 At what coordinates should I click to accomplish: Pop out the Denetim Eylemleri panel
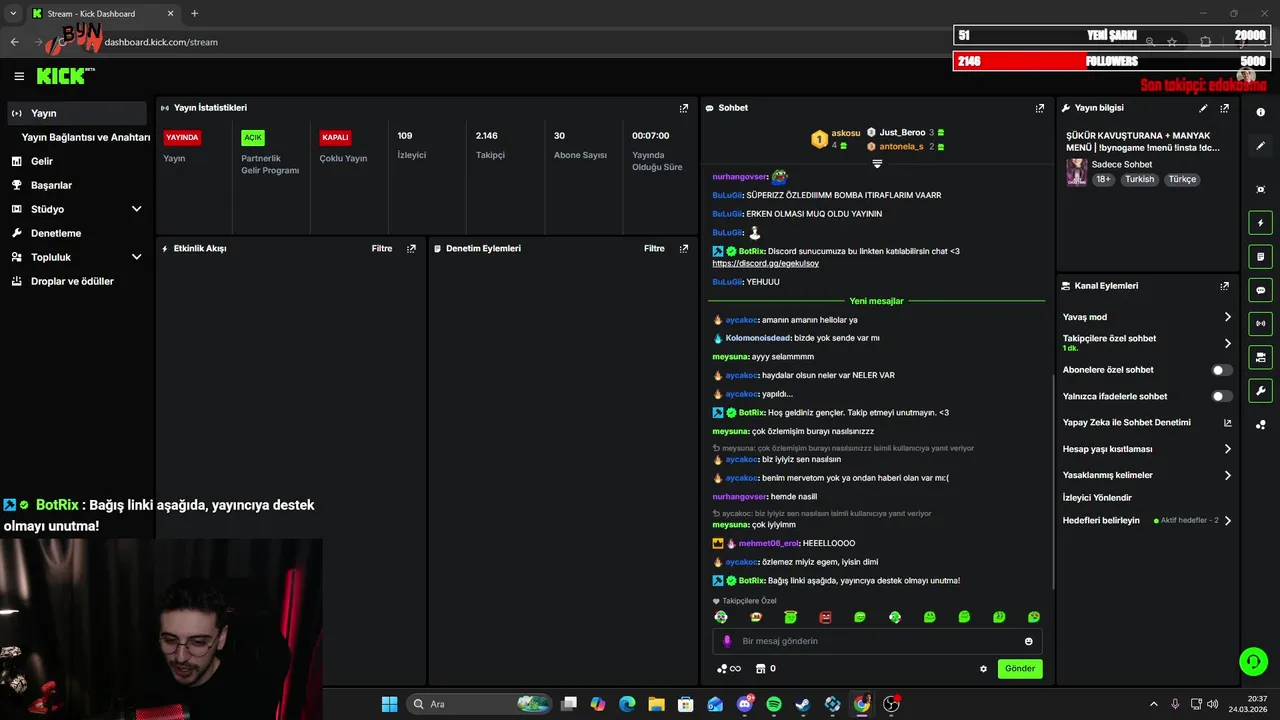coord(684,248)
